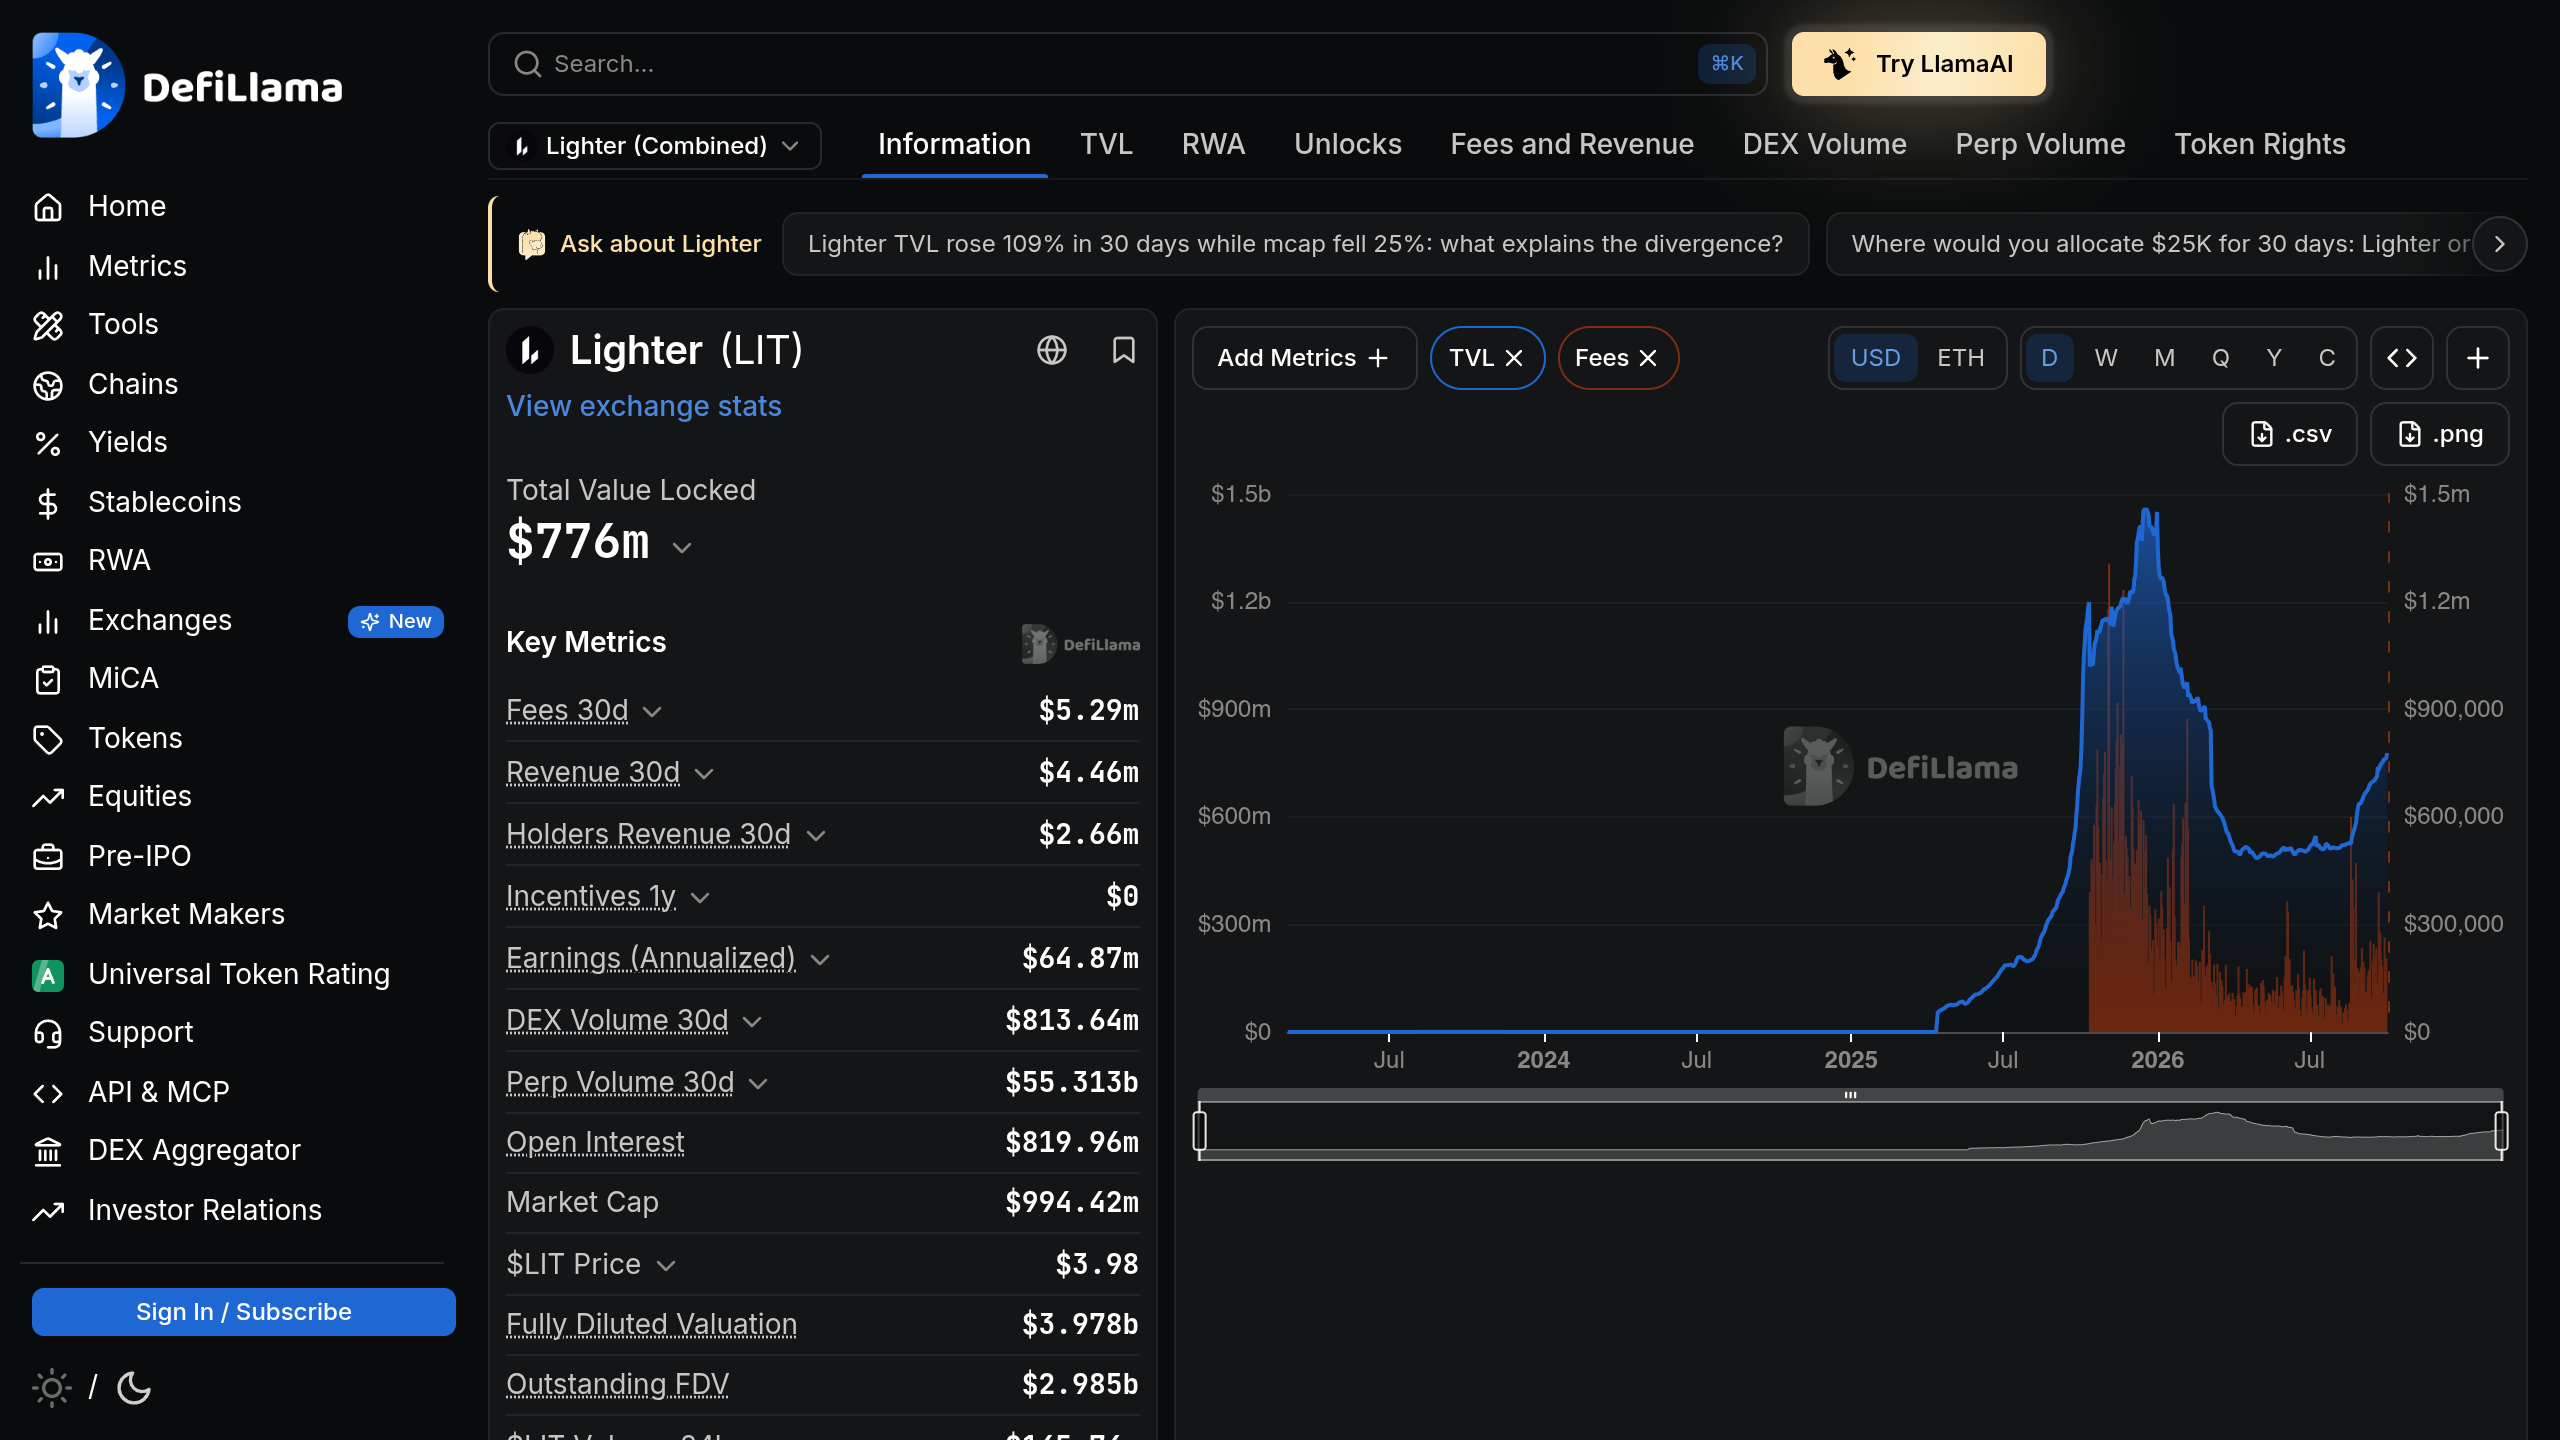Expand the $LIT Price row
Image resolution: width=2560 pixels, height=1440 pixels.
tap(666, 1265)
